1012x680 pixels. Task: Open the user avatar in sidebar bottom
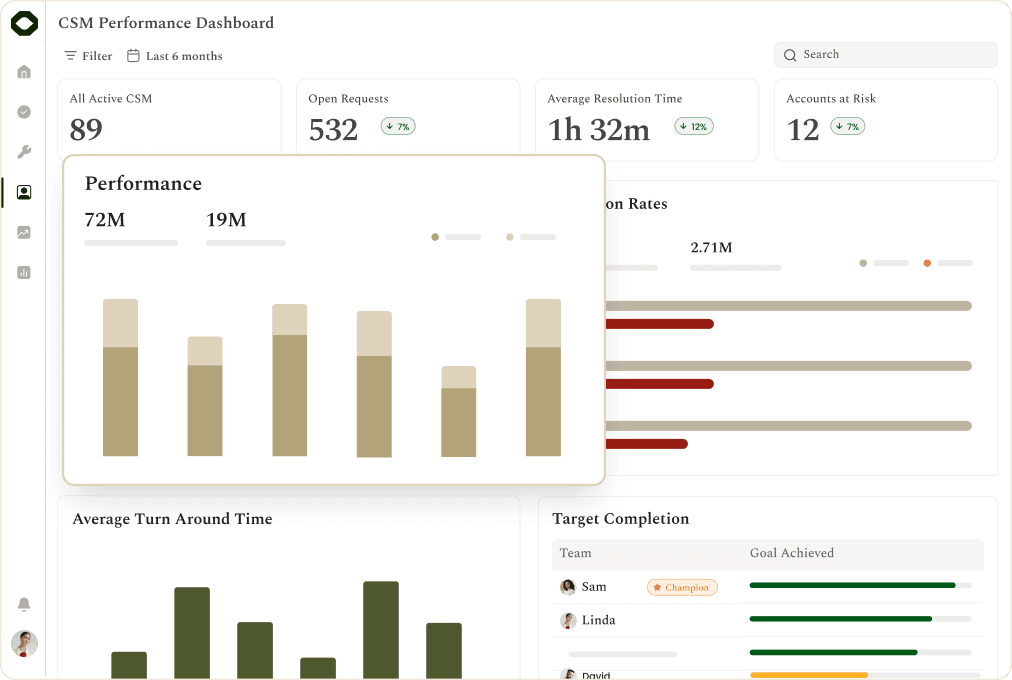(x=25, y=644)
